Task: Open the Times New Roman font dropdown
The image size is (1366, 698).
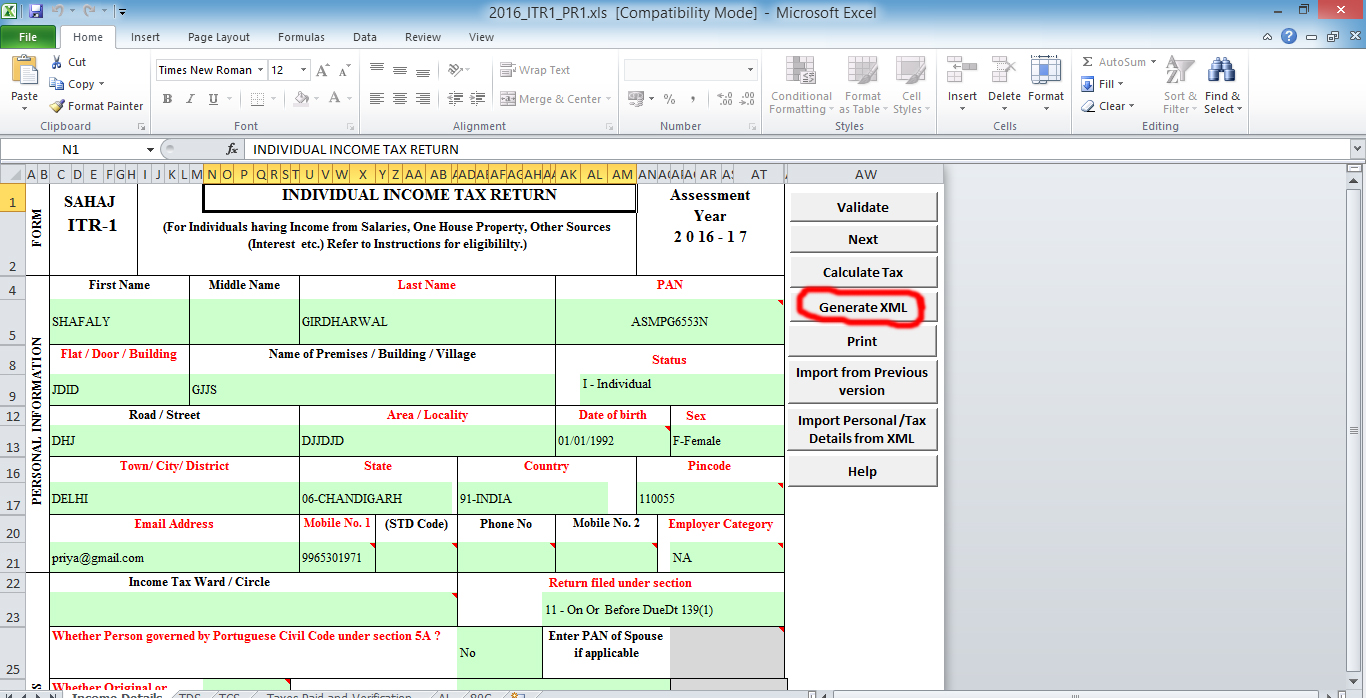Action: pyautogui.click(x=260, y=70)
